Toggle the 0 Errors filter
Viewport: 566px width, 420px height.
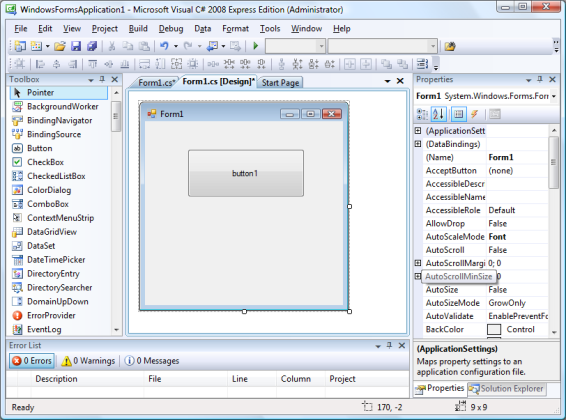coord(32,361)
